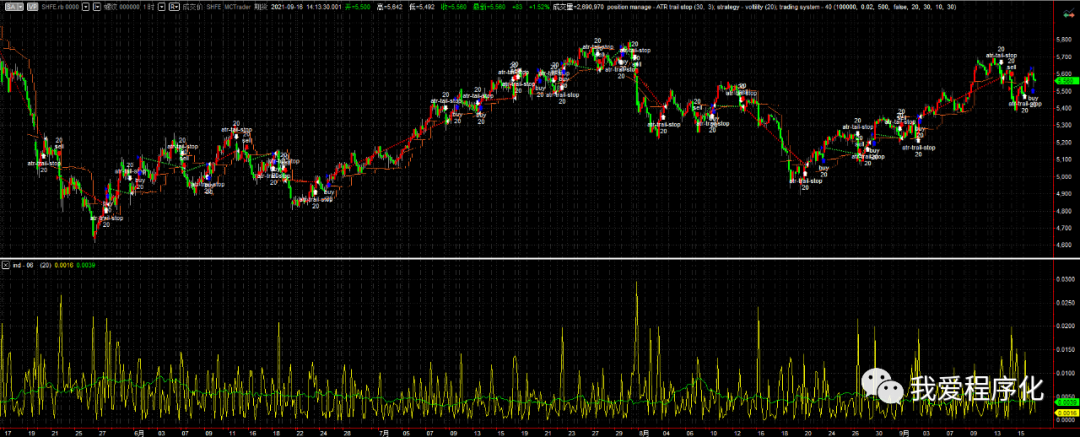
Task: Click the green indicator value 0.0039 in the subchart header
Action: coord(85,265)
